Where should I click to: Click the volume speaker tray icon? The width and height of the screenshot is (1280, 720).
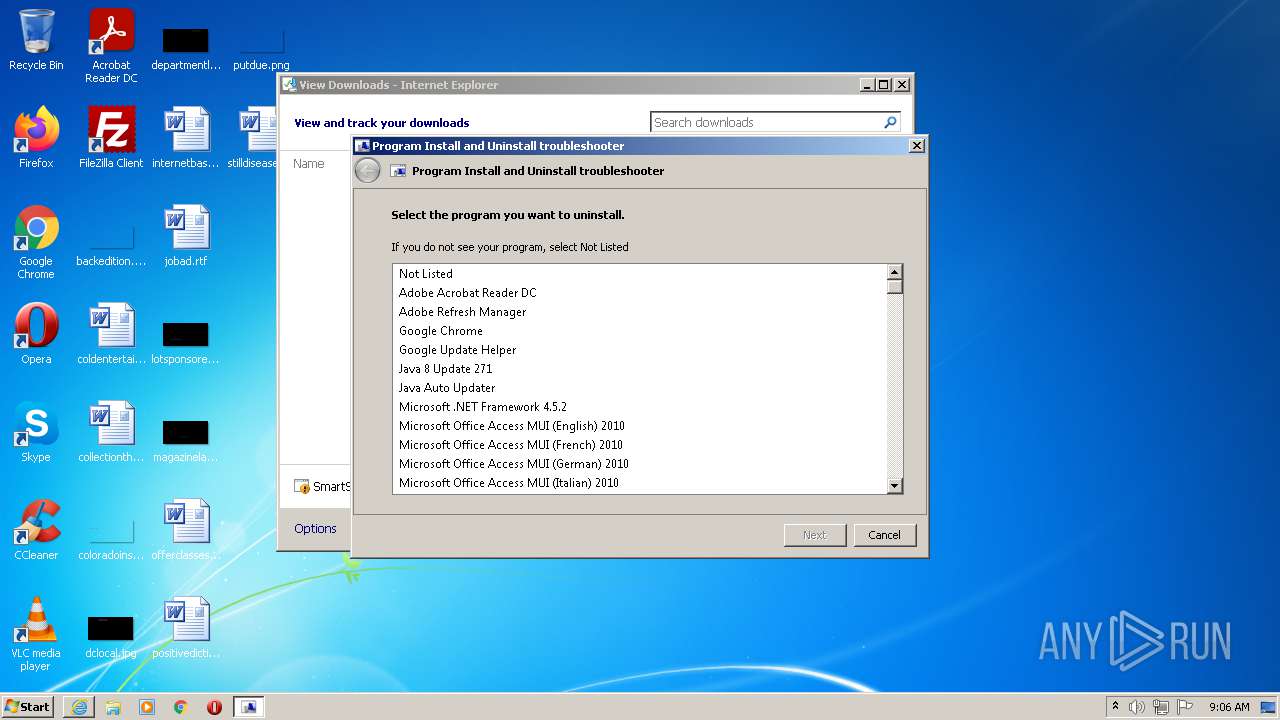[x=1137, y=707]
